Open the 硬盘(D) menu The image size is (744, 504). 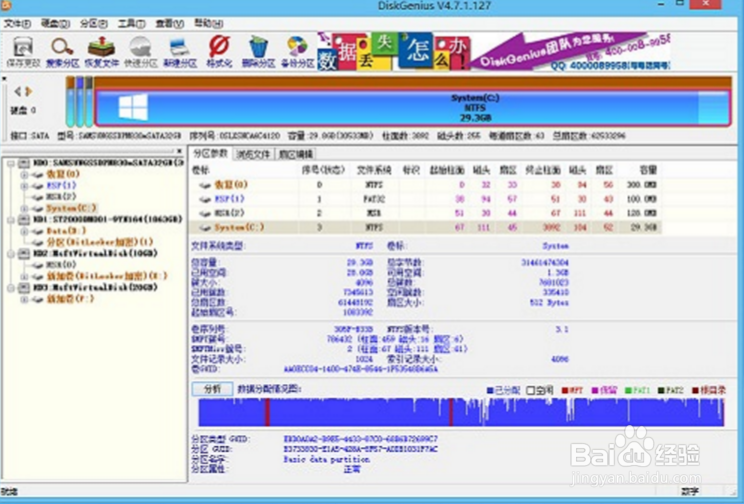pyautogui.click(x=55, y=23)
